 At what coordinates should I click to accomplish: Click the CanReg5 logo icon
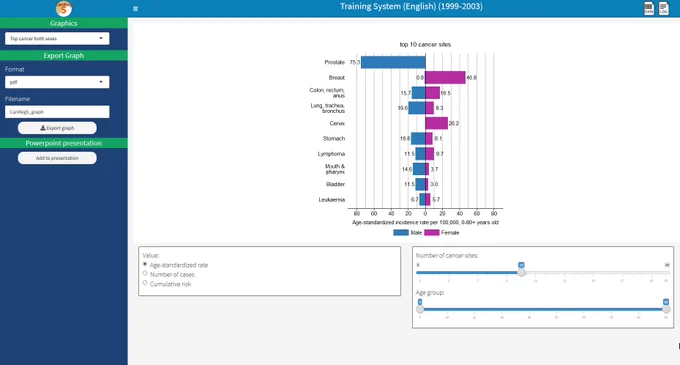click(x=64, y=8)
